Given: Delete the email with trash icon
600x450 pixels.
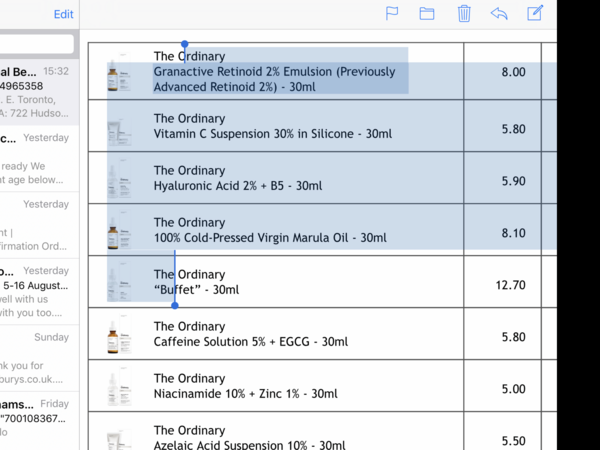Looking at the screenshot, I should (x=464, y=14).
